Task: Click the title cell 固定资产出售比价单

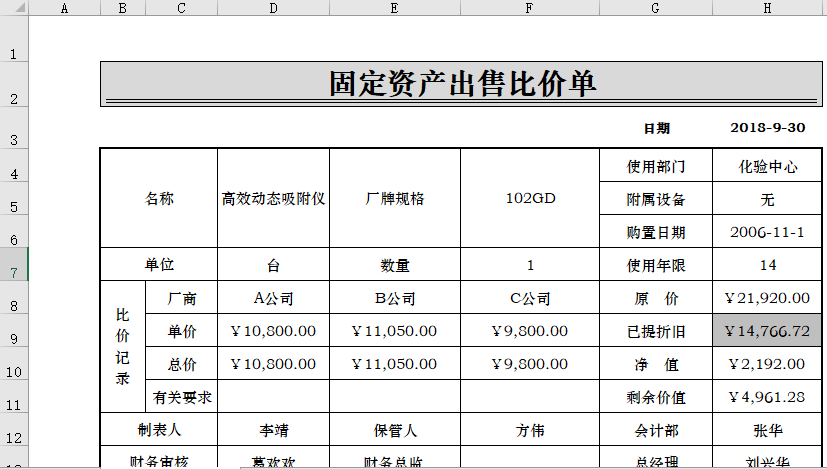Action: coord(462,84)
